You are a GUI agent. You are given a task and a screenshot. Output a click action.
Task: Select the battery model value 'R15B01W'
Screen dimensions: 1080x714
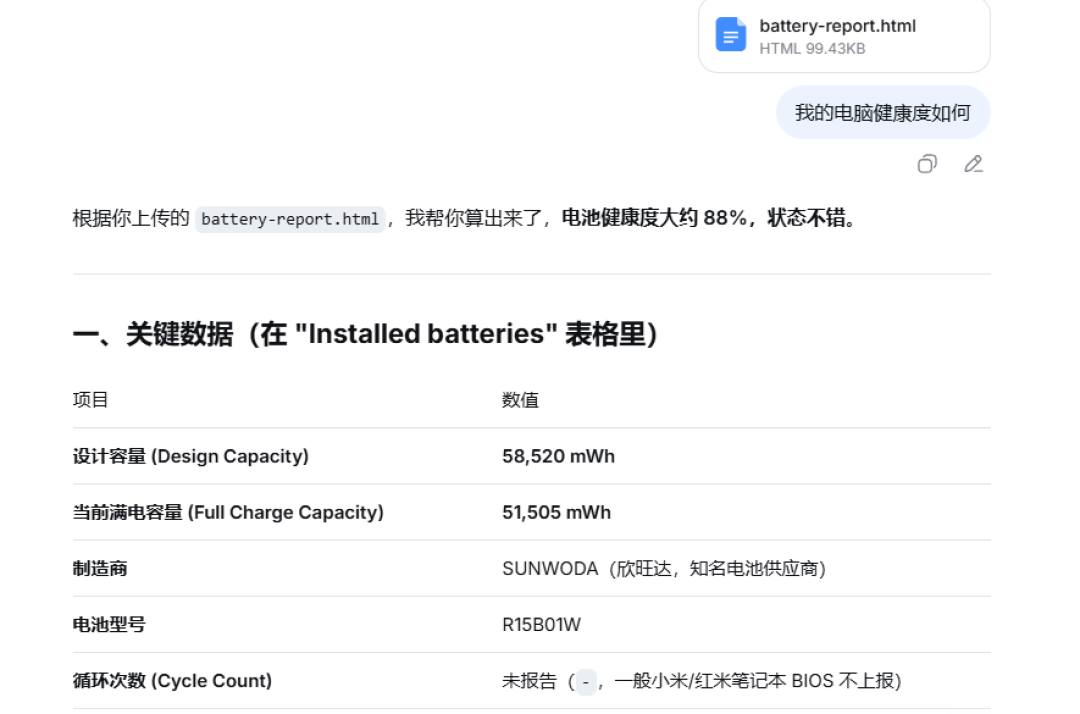(541, 624)
